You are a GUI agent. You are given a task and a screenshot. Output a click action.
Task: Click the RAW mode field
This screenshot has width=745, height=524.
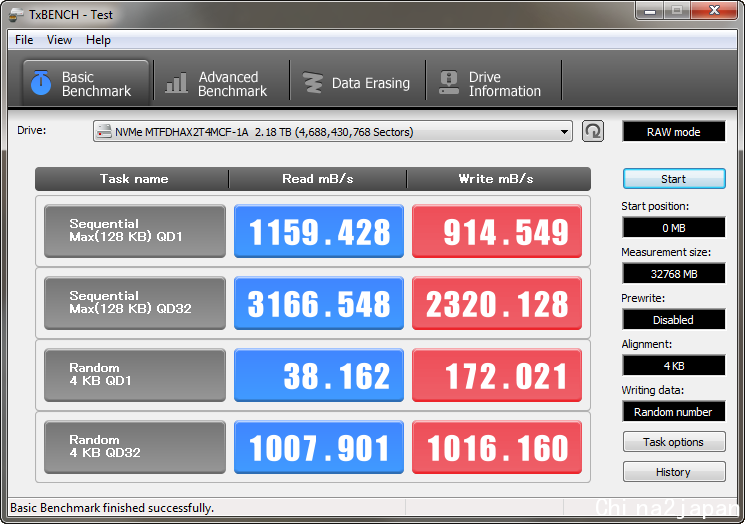(x=674, y=132)
